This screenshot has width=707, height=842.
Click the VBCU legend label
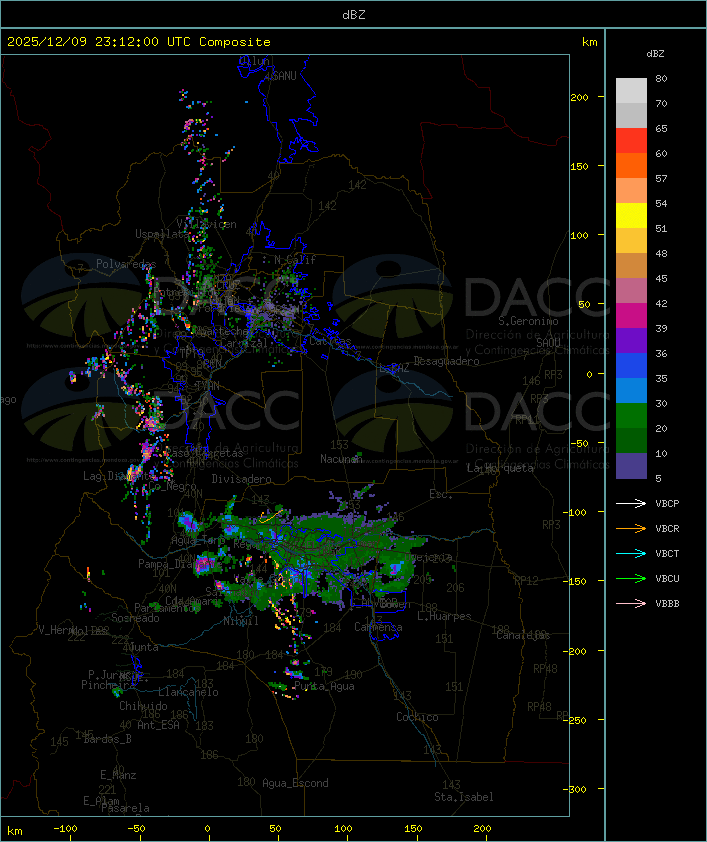tap(667, 578)
